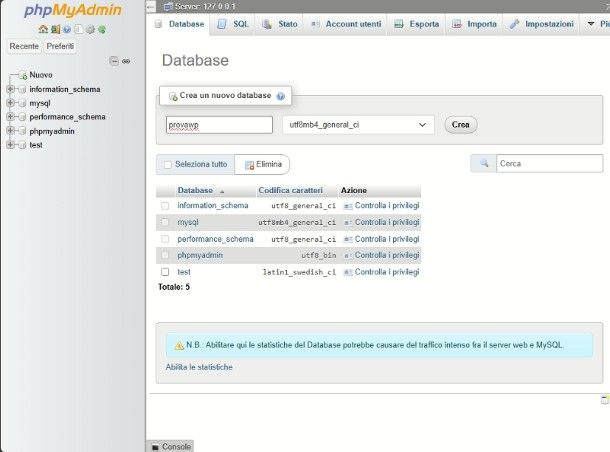Tick the Seleziona tutto checkbox
Viewport: 610px width, 452px height.
point(168,165)
